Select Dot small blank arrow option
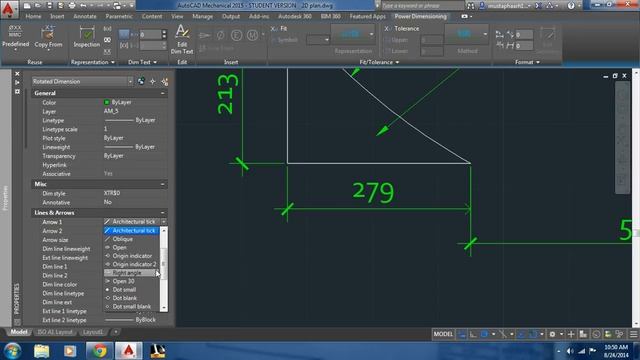 [x=131, y=307]
